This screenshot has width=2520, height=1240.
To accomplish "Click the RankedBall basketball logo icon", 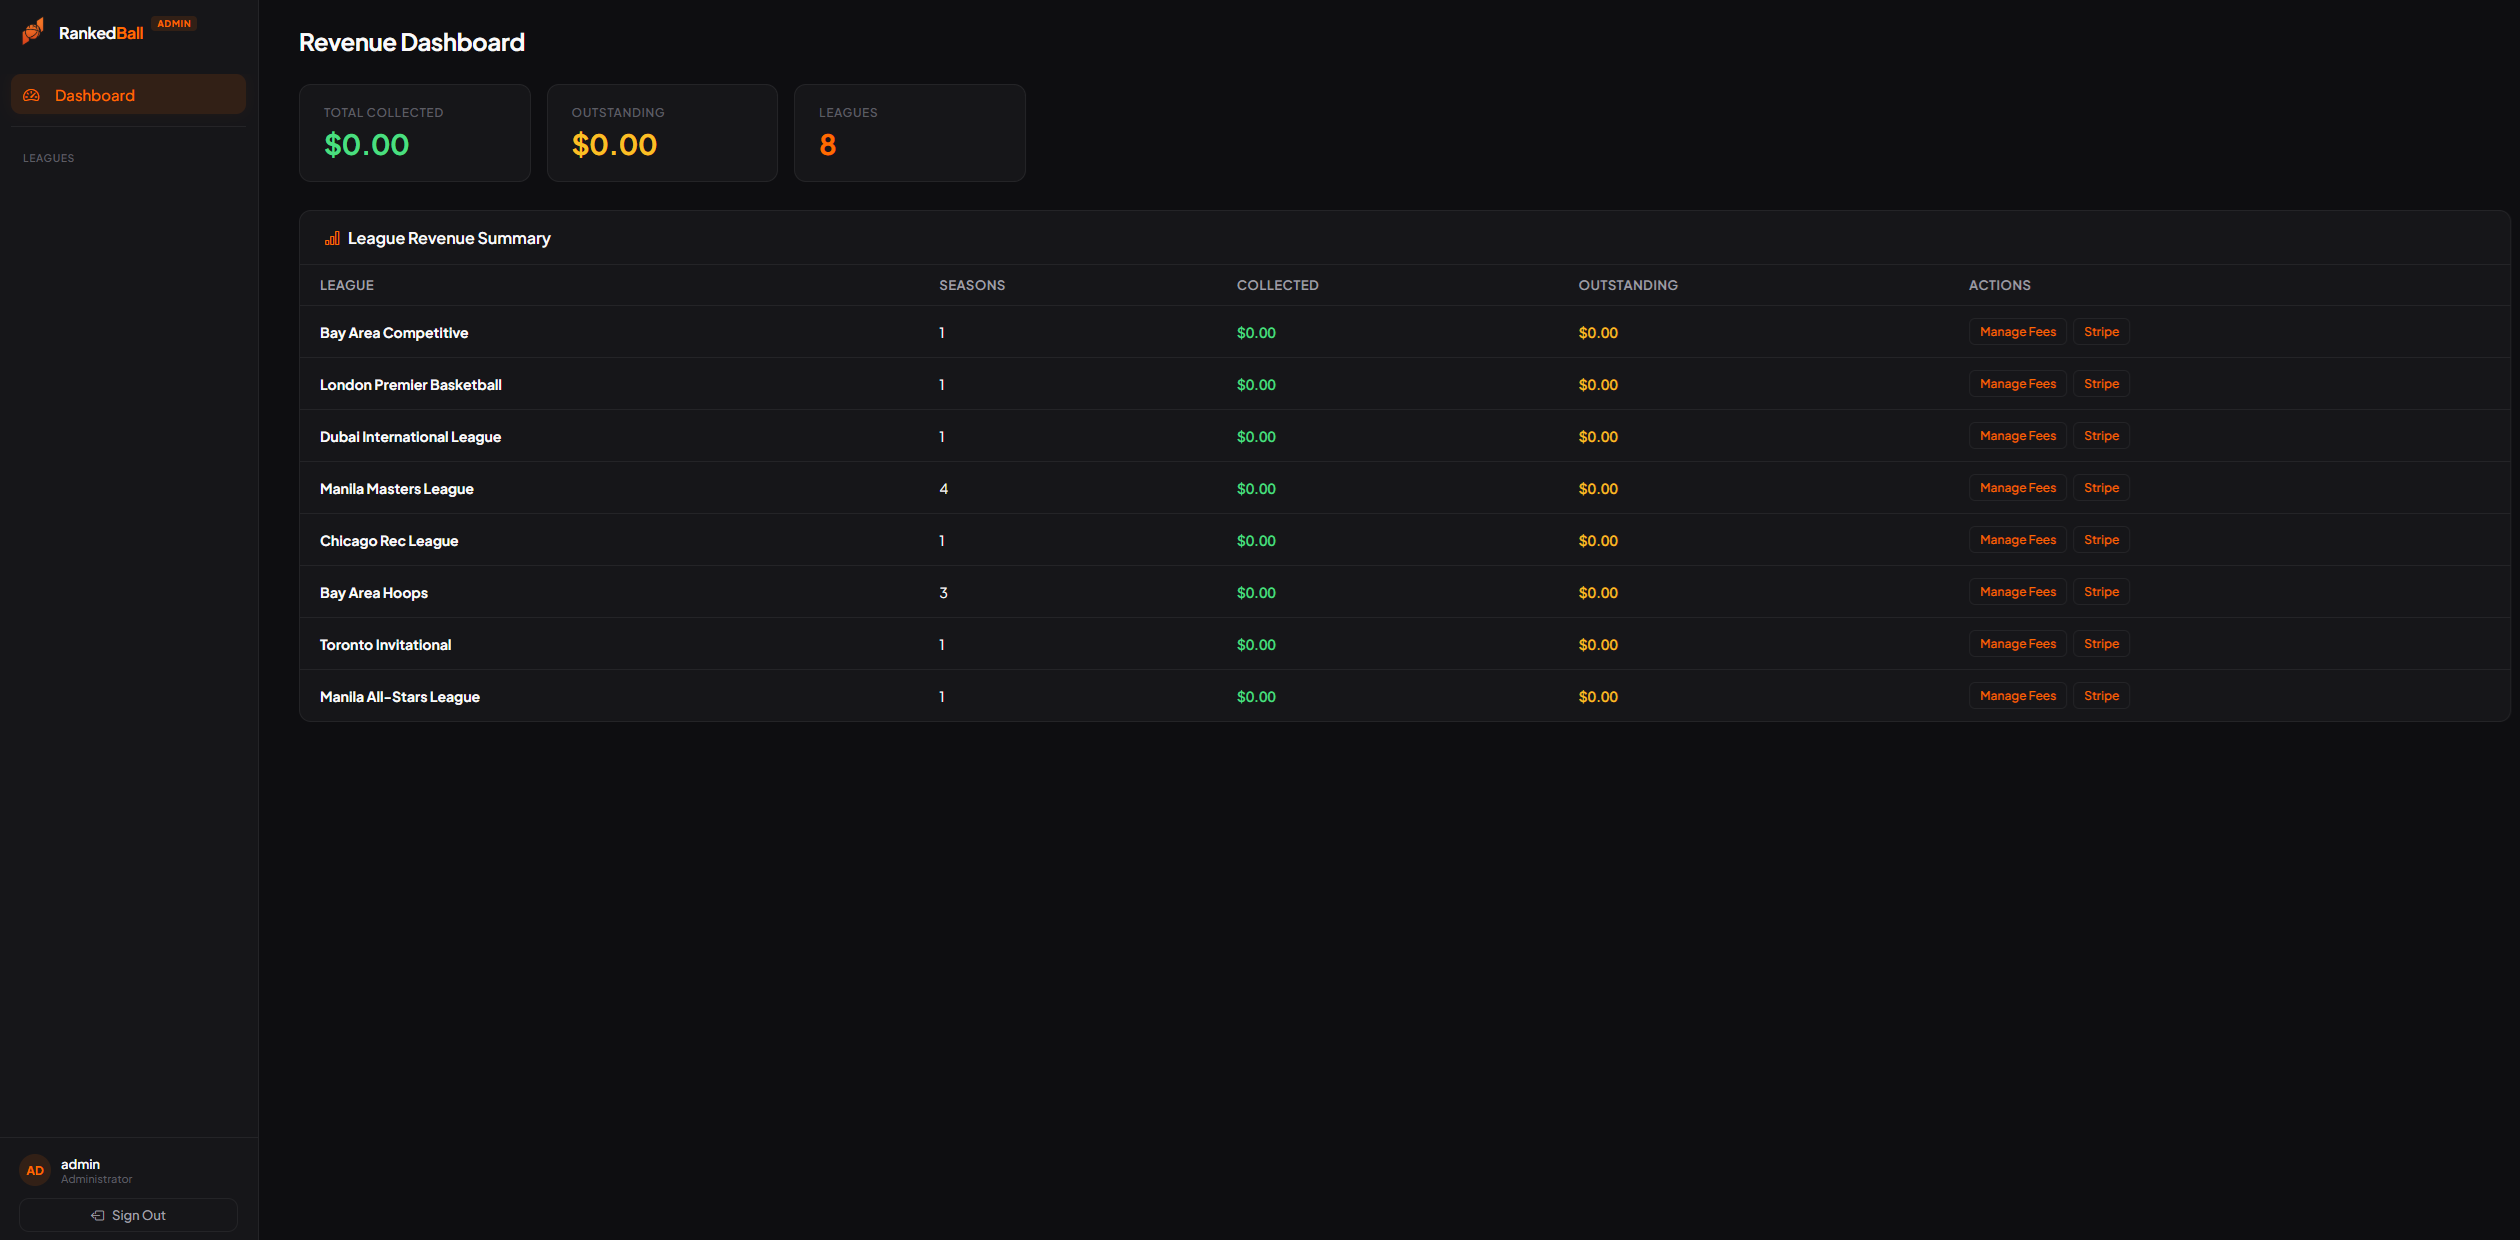I will [33, 31].
